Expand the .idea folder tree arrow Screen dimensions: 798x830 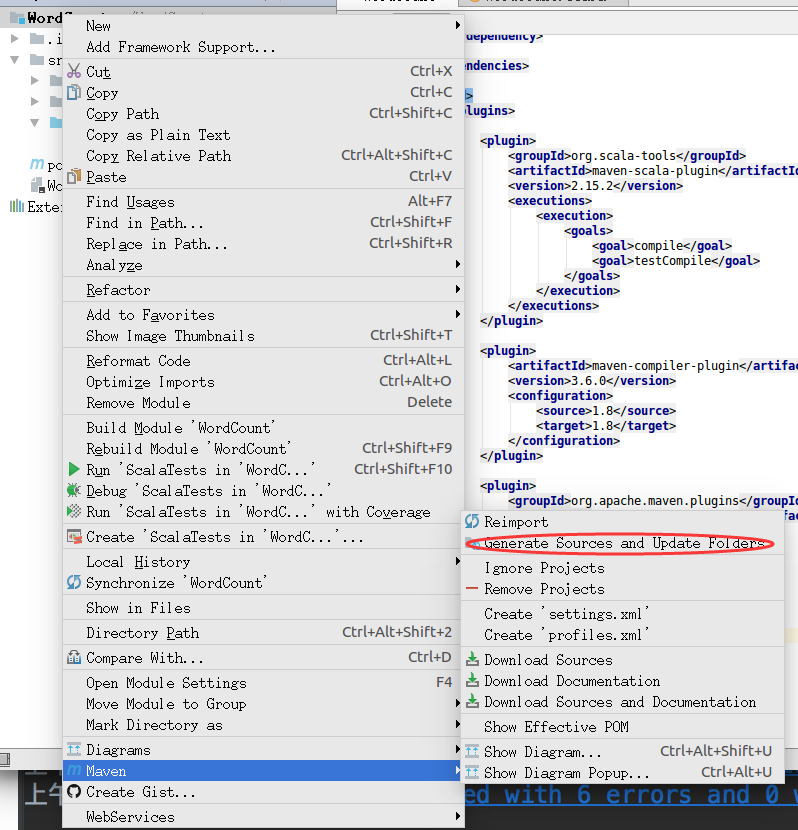pyautogui.click(x=15, y=38)
